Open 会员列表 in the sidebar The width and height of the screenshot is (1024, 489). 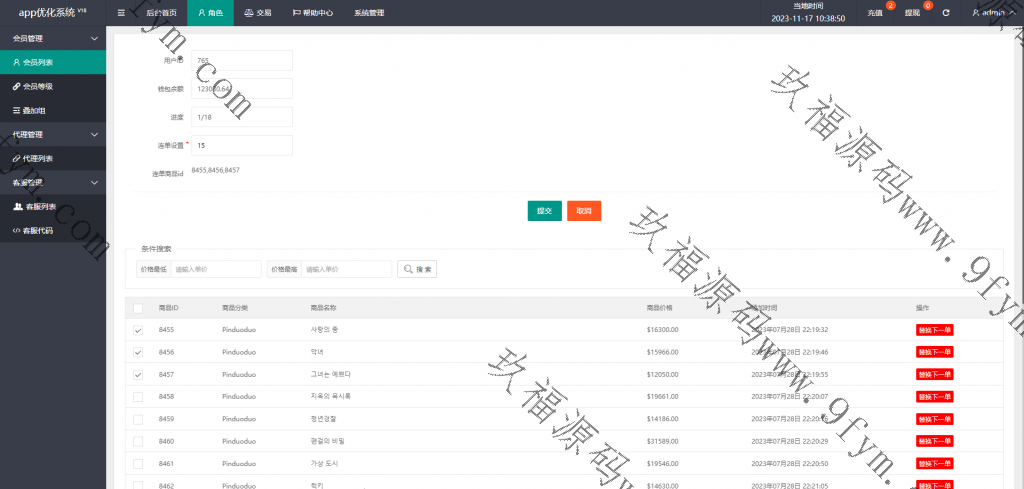38,62
